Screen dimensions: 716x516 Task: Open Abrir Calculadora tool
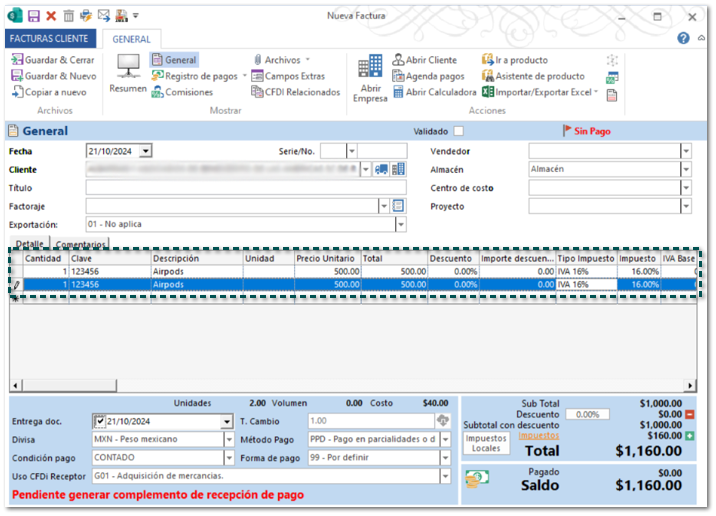click(398, 92)
